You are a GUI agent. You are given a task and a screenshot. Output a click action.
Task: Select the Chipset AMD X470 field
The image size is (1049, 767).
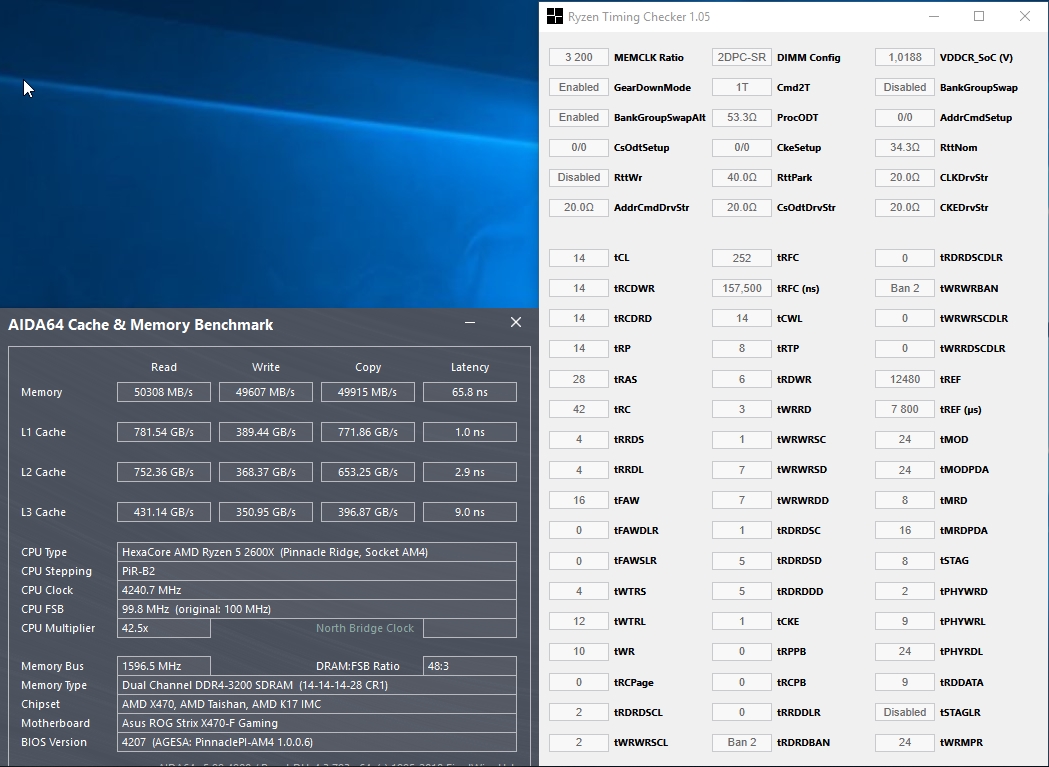coord(316,704)
